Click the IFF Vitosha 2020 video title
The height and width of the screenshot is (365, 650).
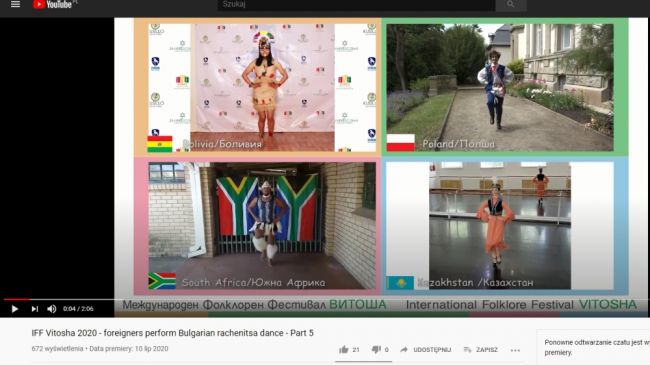click(x=172, y=333)
